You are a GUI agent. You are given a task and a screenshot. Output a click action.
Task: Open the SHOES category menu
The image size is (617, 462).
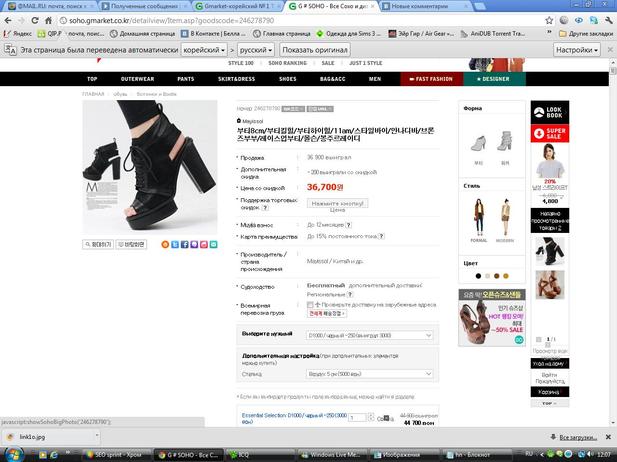pyautogui.click(x=288, y=79)
